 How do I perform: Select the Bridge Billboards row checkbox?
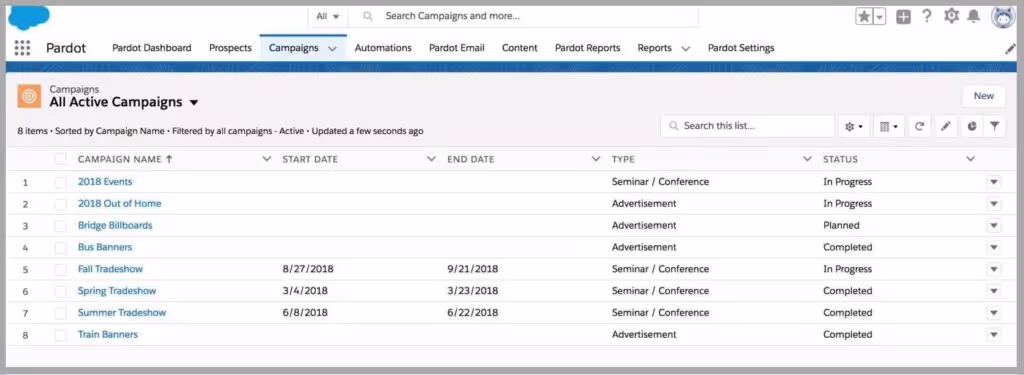60,225
